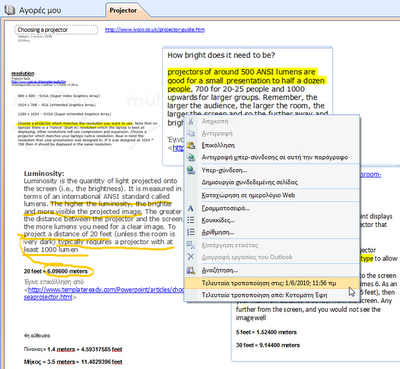Choose Αντιγραφή υπερ-σύνδεσης σε αυτή την παράγραφο

[x=271, y=157]
